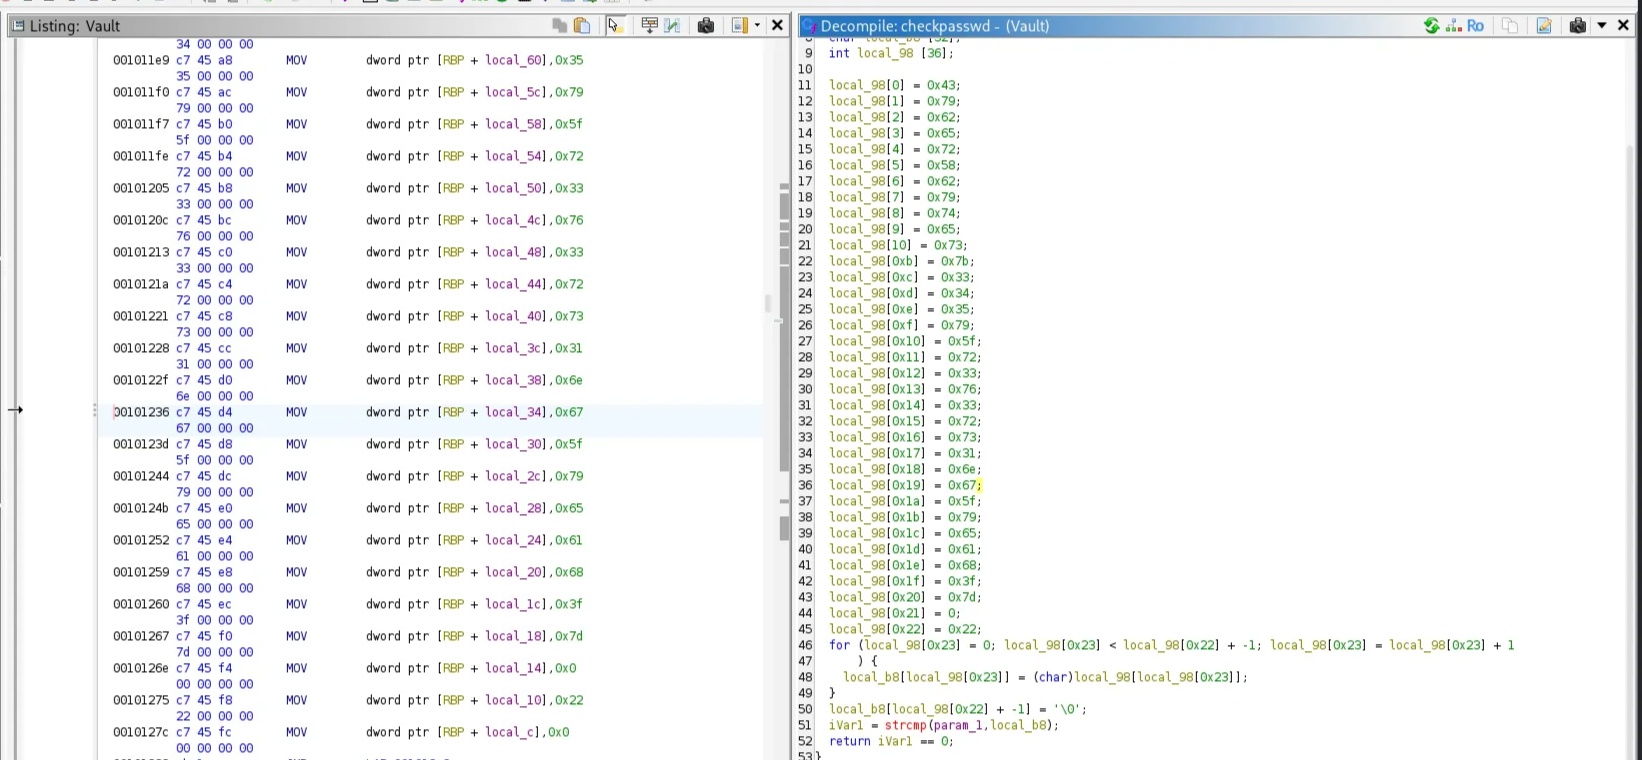This screenshot has width=1642, height=760.
Task: Click the Copy icon in Listing toolbar
Action: tap(560, 26)
